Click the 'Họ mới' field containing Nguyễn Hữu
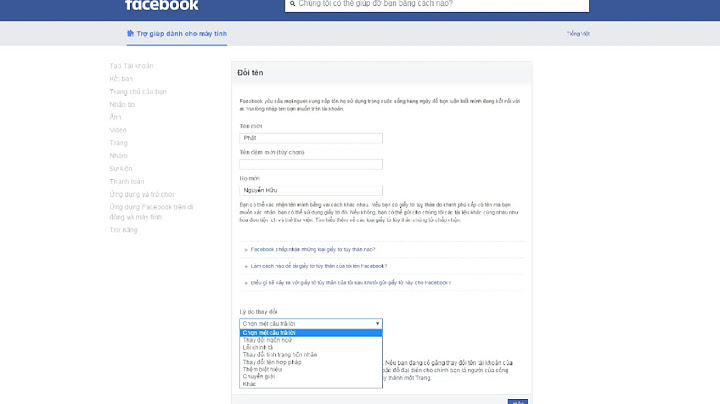 [x=311, y=191]
